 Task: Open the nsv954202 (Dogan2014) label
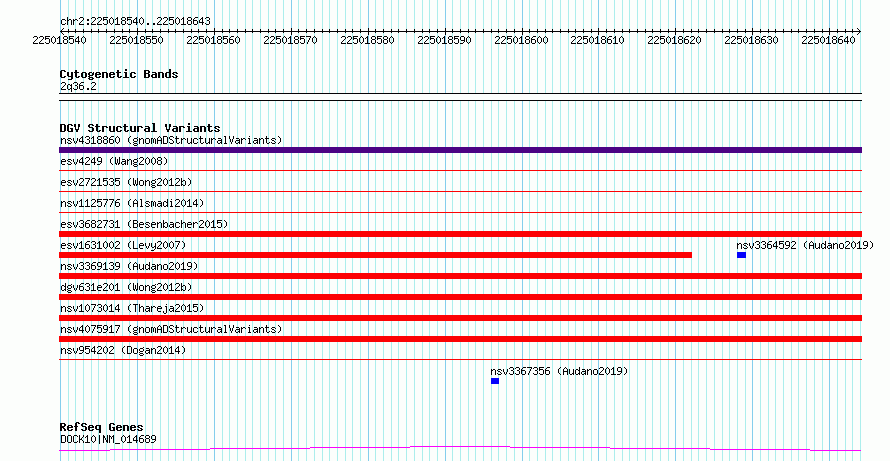[123, 350]
